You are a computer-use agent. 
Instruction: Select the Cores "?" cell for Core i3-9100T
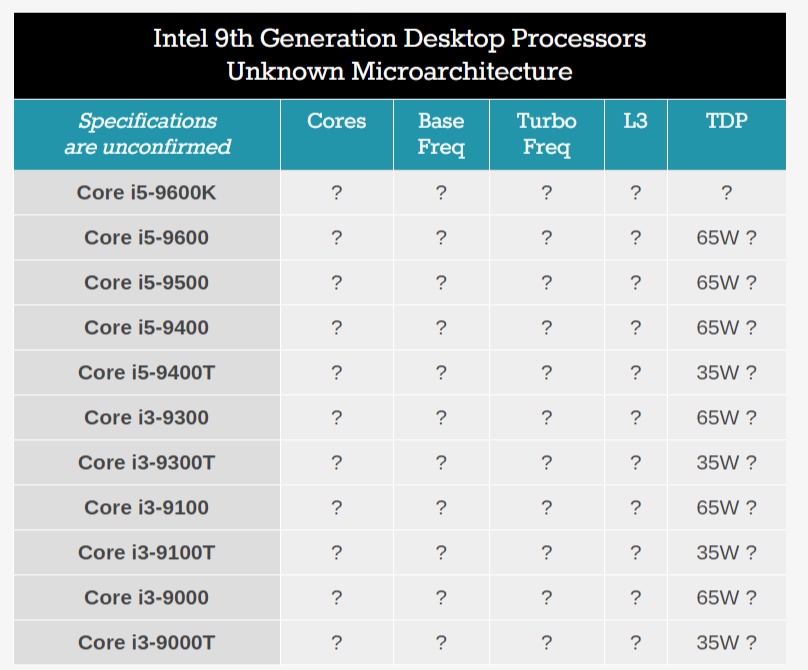click(336, 552)
